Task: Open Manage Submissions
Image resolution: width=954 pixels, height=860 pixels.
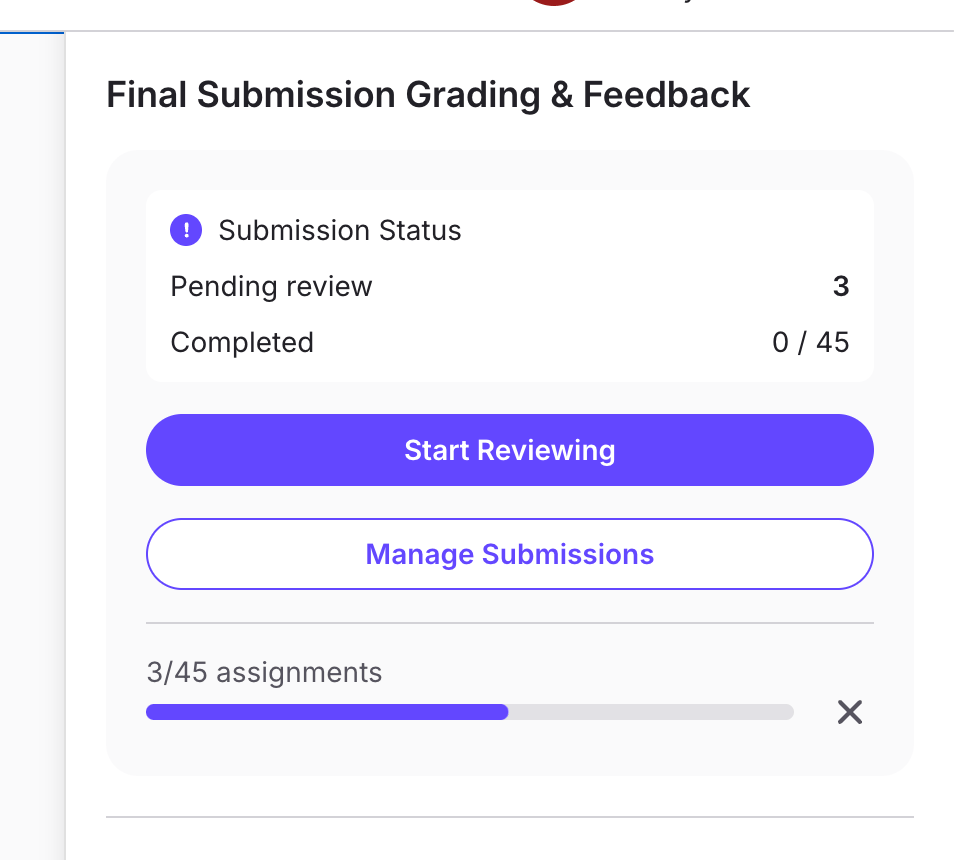Action: (510, 554)
